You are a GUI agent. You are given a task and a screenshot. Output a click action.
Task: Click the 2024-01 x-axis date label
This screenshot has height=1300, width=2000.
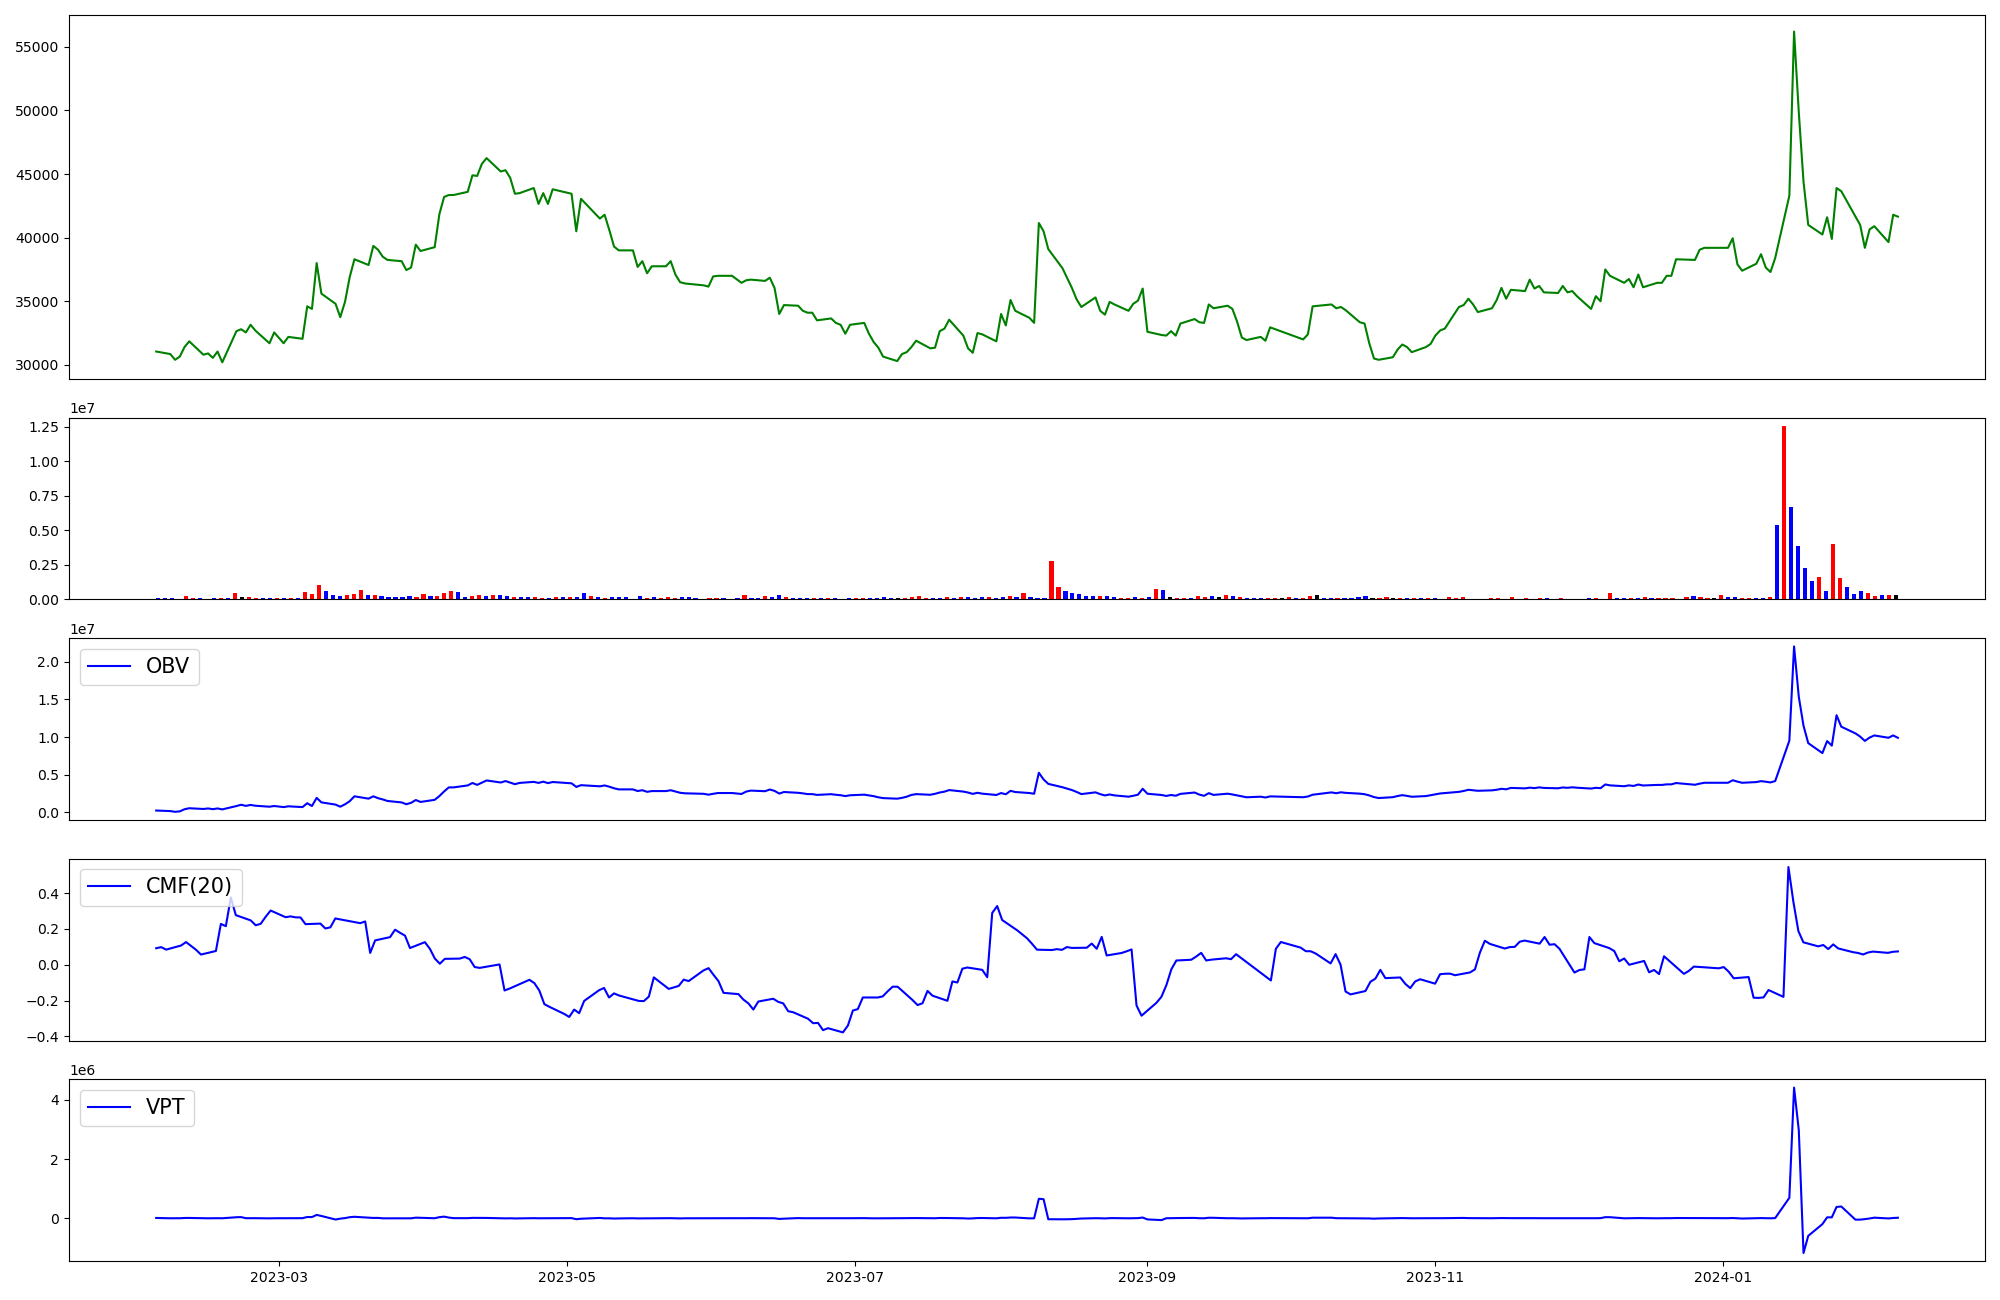(1723, 1276)
